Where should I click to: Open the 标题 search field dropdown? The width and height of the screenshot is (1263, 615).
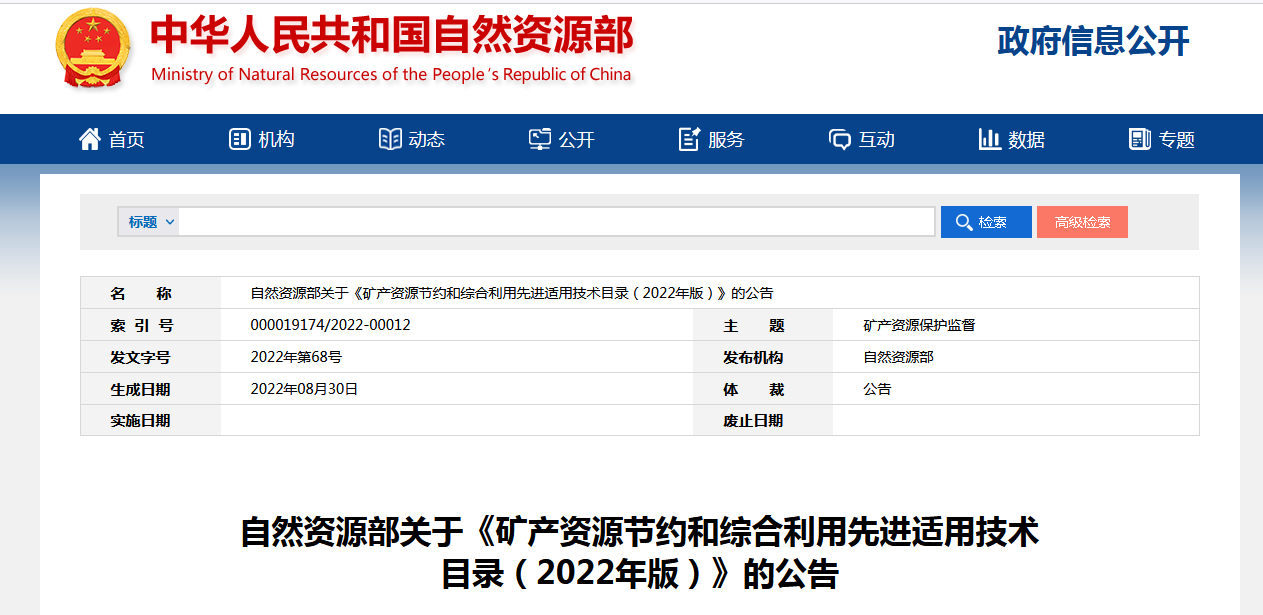[x=150, y=222]
